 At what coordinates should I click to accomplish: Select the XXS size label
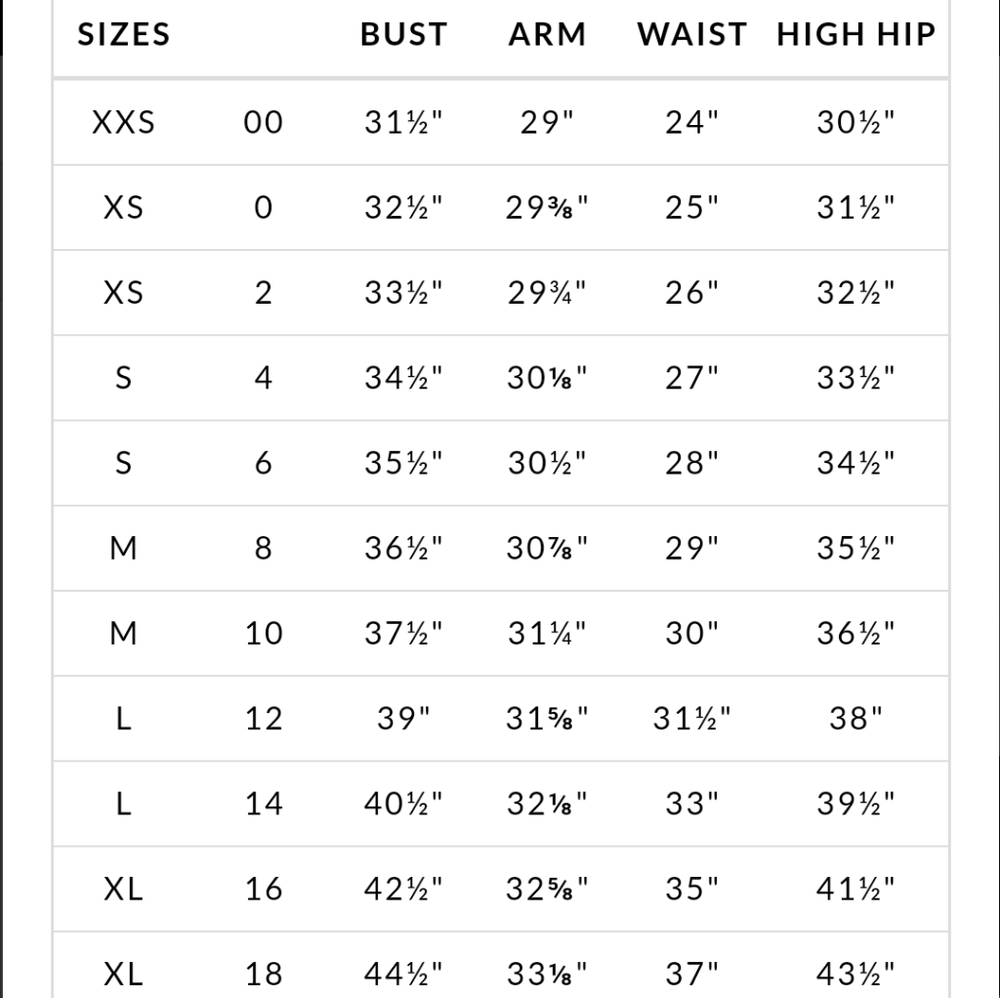coord(124,123)
